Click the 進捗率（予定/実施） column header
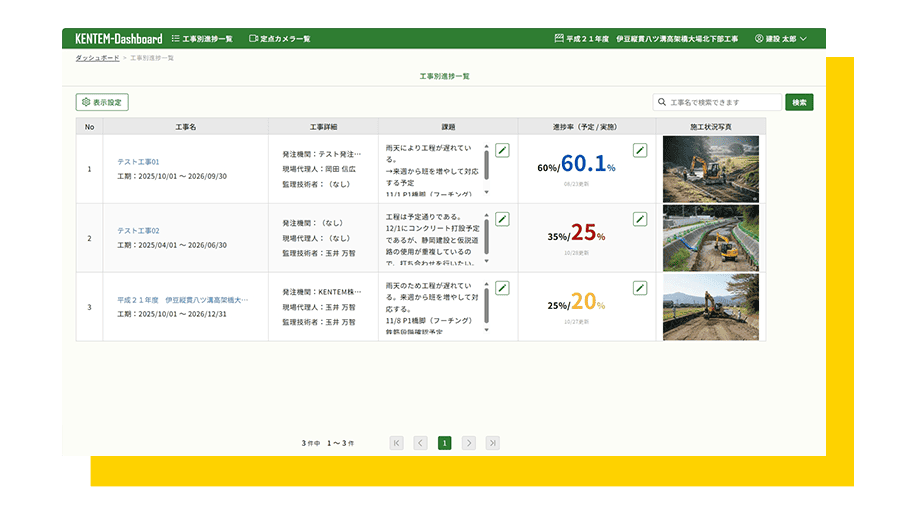Screen dimensions: 916x515 pyautogui.click(x=586, y=127)
